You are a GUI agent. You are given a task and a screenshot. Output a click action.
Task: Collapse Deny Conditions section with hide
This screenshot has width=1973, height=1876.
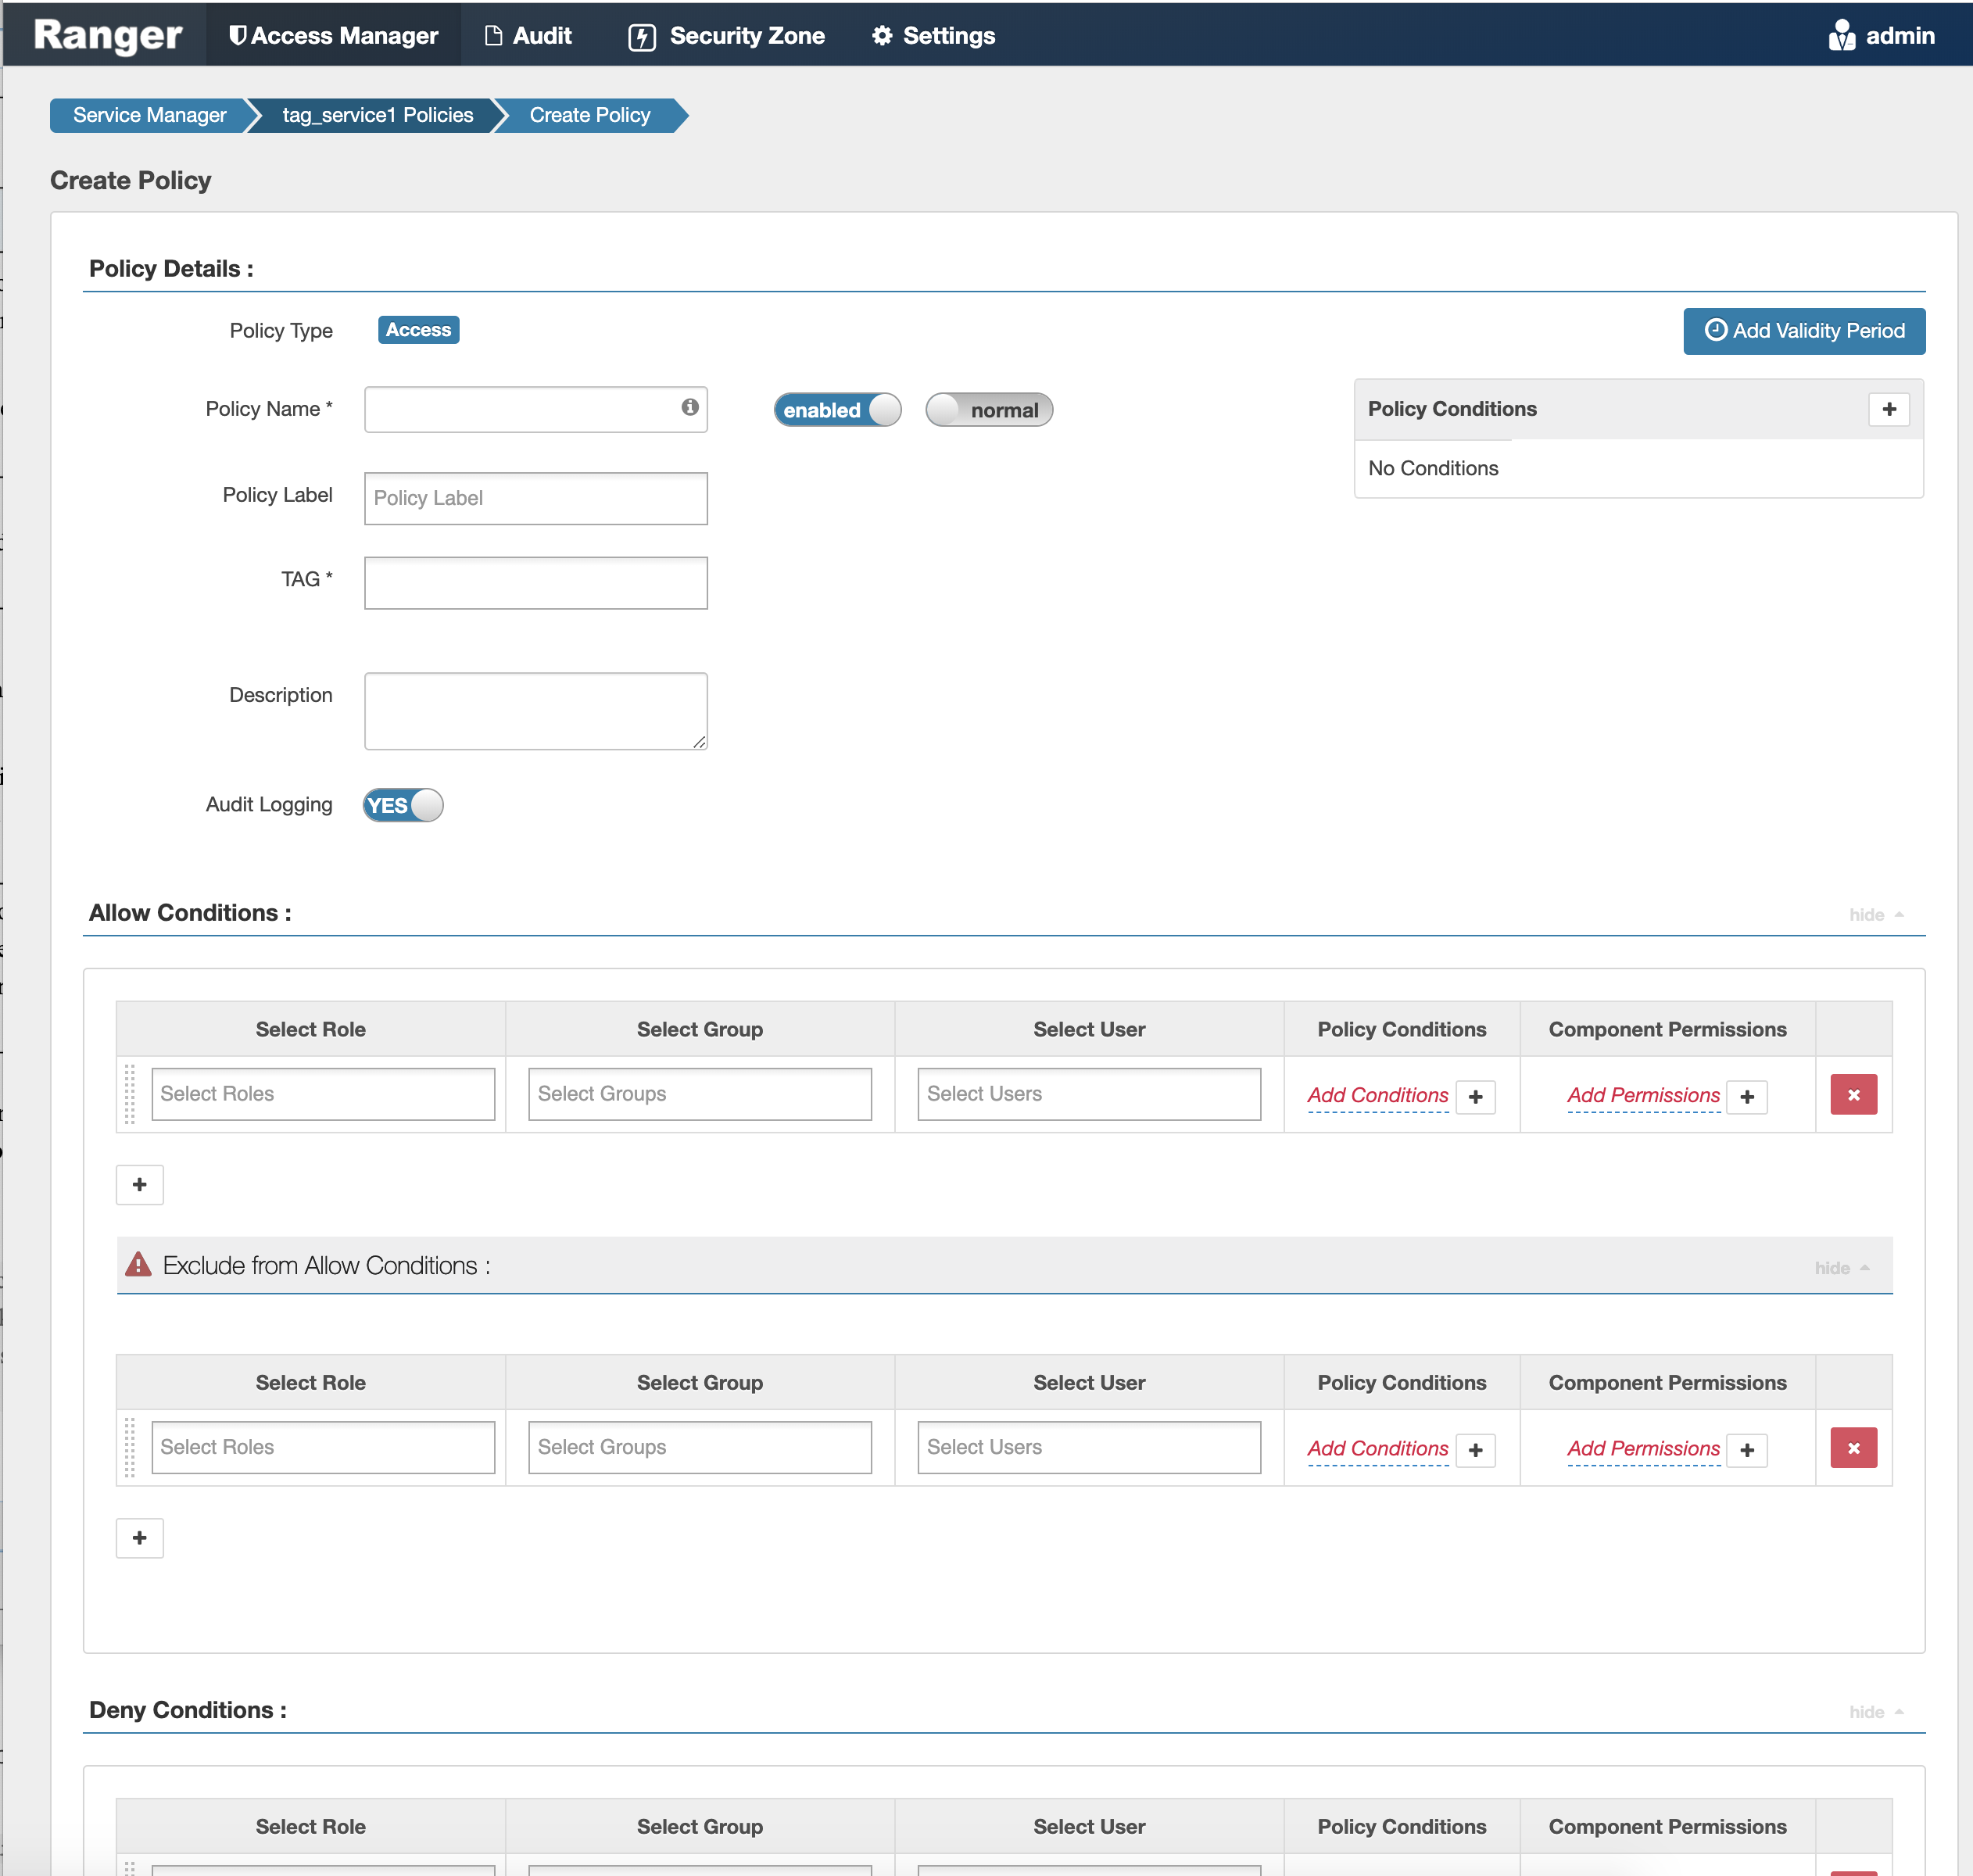pos(1874,1712)
